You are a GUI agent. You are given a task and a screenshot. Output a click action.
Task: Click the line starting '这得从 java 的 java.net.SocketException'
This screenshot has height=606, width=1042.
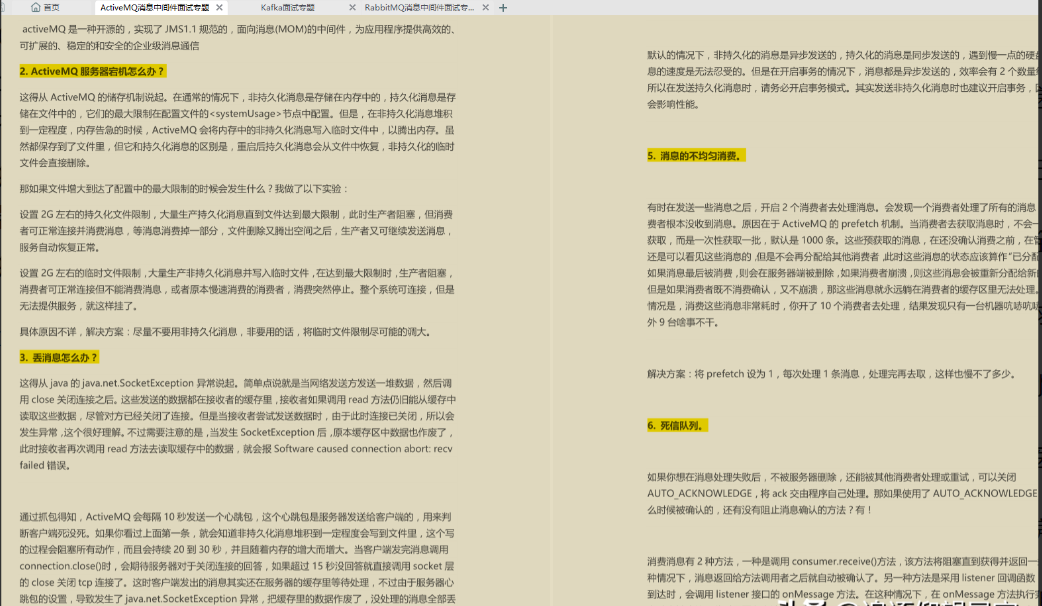pyautogui.click(x=236, y=383)
